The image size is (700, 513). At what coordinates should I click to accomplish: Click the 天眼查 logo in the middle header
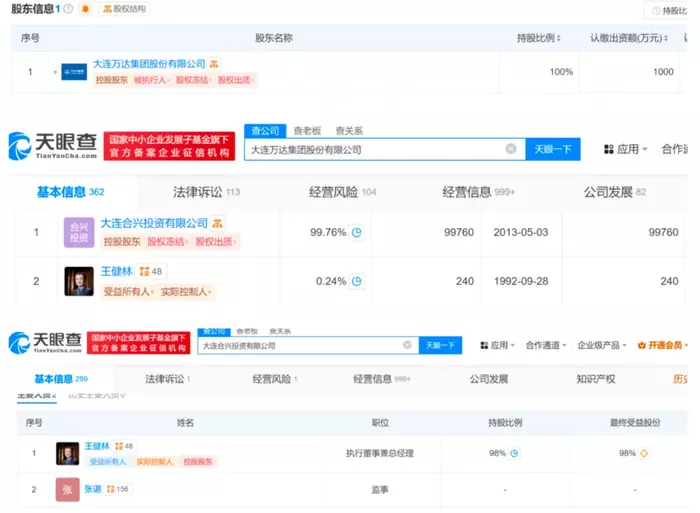52,147
